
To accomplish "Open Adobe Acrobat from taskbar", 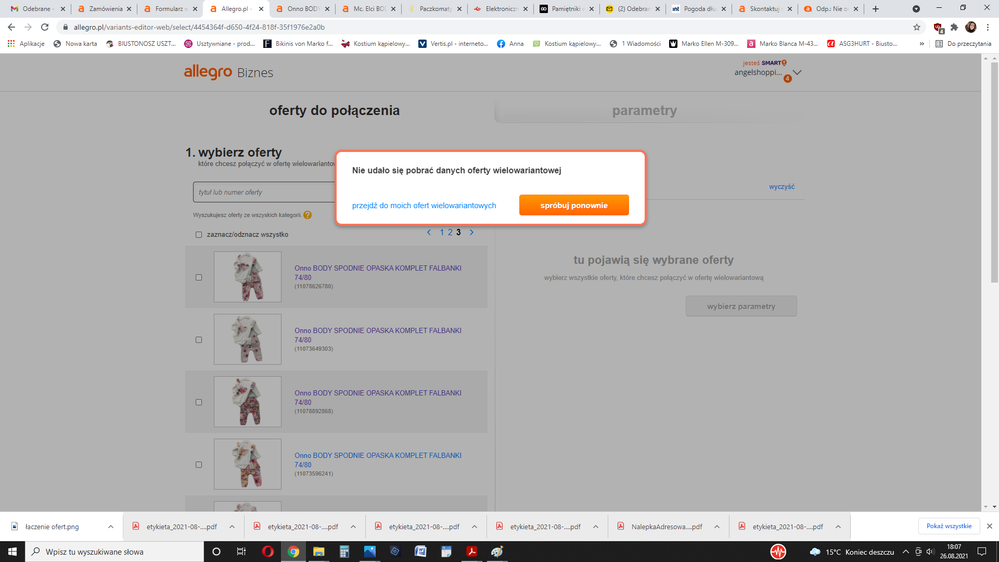I will (x=471, y=552).
